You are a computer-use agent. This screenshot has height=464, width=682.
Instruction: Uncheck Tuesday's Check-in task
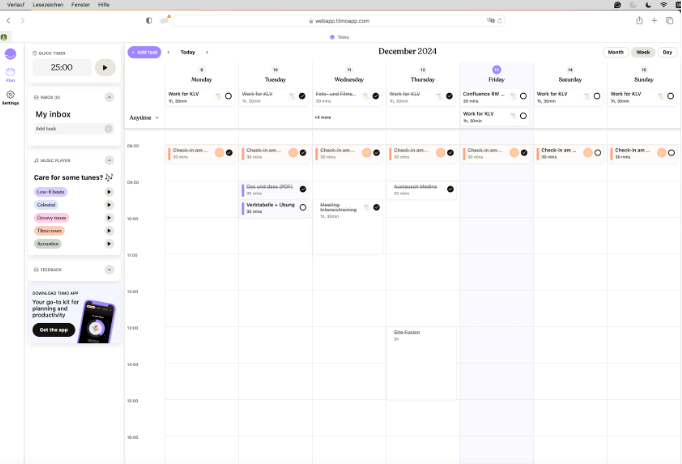pos(303,153)
